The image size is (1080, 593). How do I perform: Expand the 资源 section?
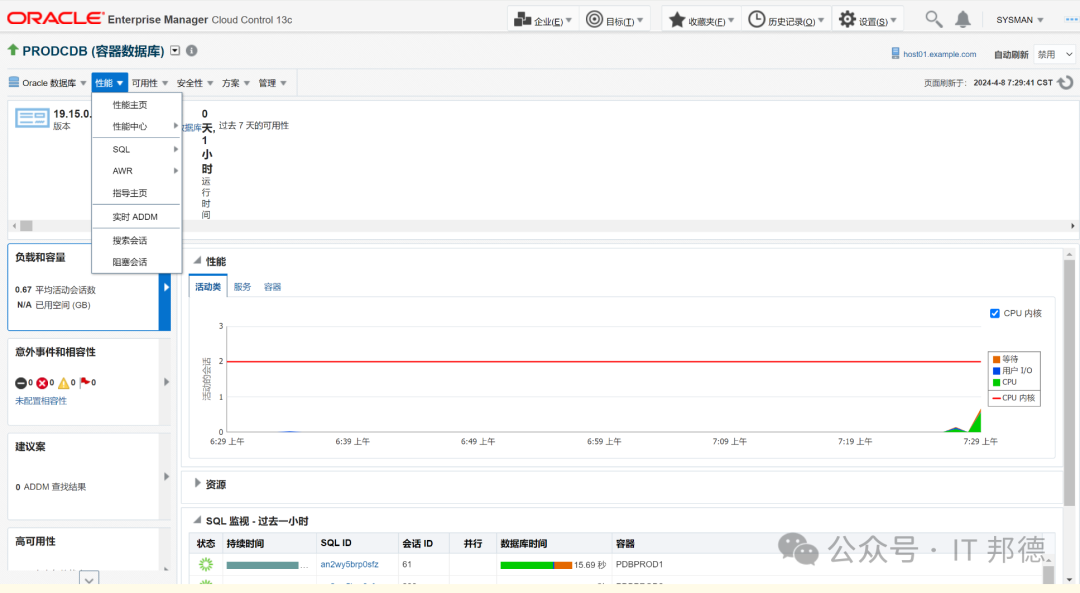(x=197, y=483)
